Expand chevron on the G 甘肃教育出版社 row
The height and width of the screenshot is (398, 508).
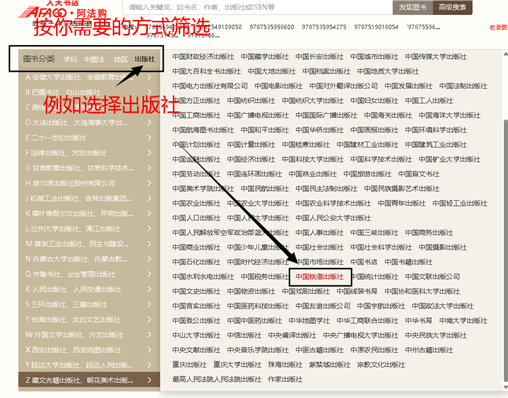149,168
